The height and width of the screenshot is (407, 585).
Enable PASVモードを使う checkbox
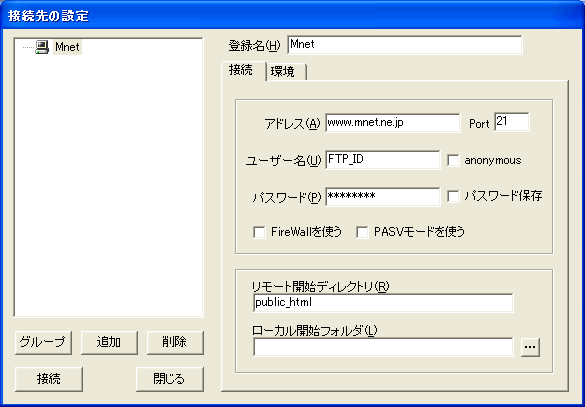click(362, 232)
